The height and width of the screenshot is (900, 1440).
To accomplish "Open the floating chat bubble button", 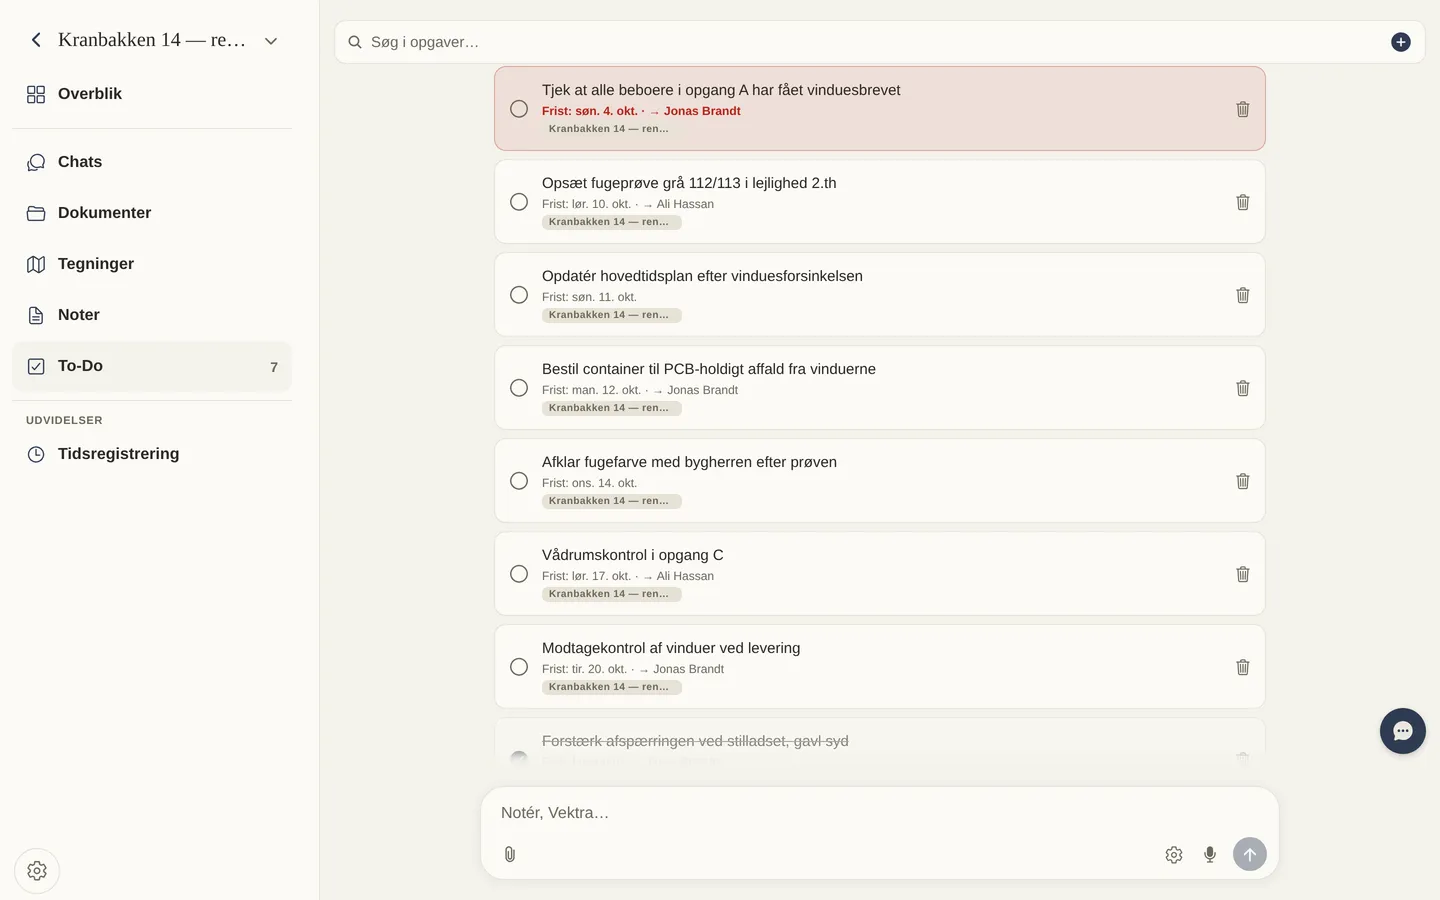I will pos(1403,731).
